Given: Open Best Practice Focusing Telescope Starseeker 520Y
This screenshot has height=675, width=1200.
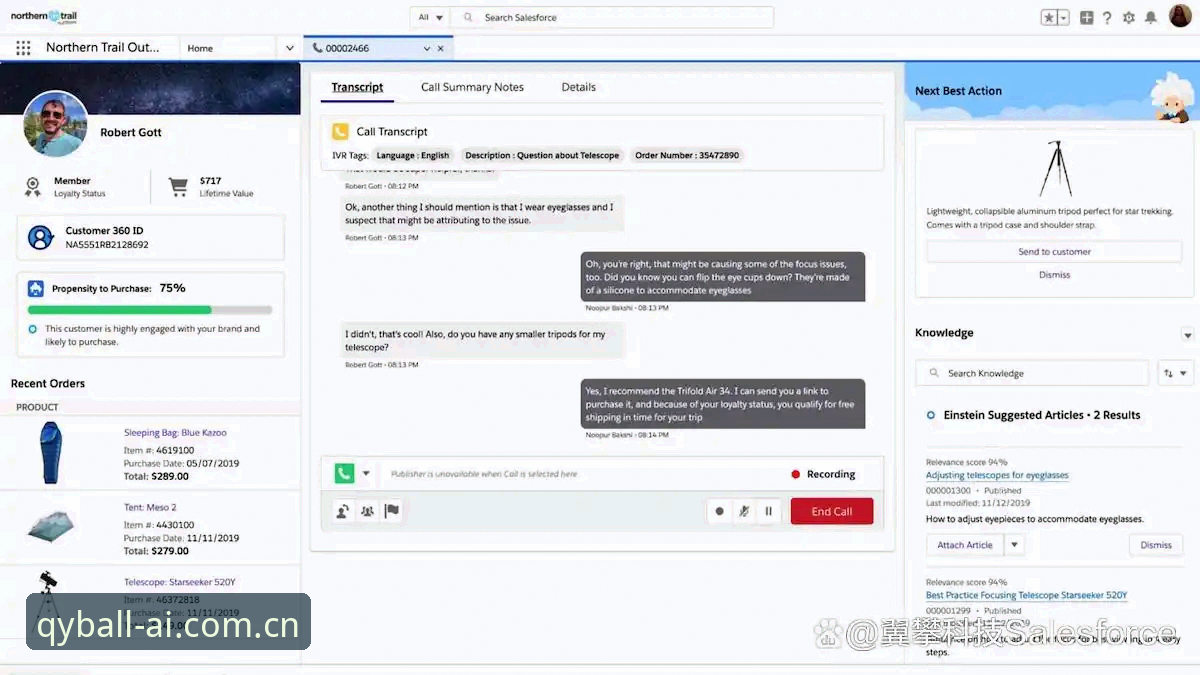Looking at the screenshot, I should (x=1026, y=595).
